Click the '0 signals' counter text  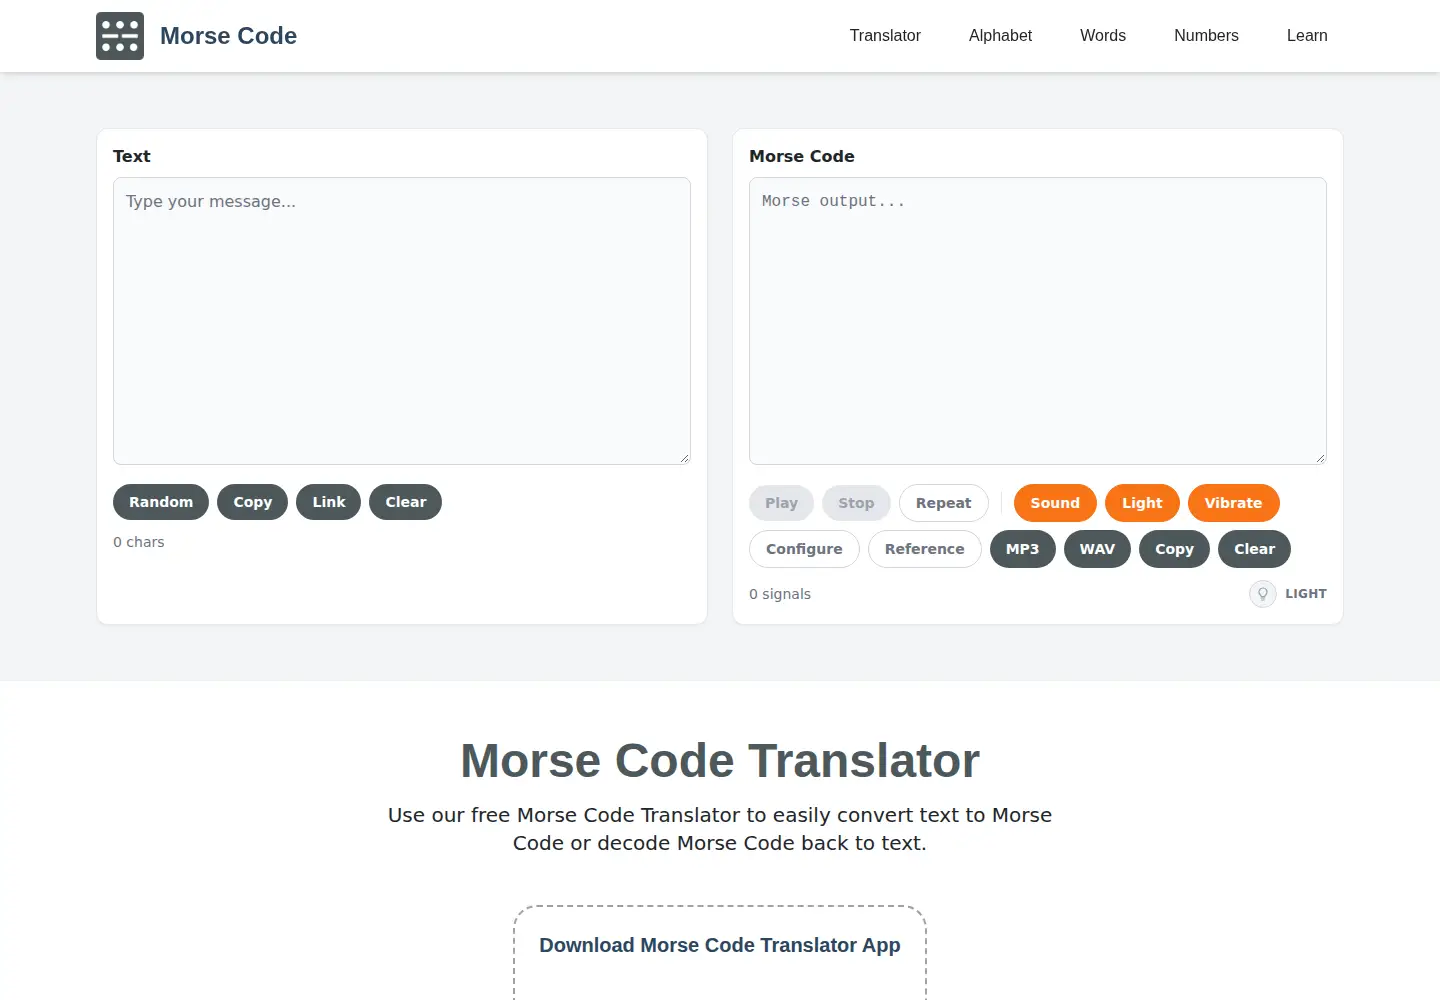(780, 594)
